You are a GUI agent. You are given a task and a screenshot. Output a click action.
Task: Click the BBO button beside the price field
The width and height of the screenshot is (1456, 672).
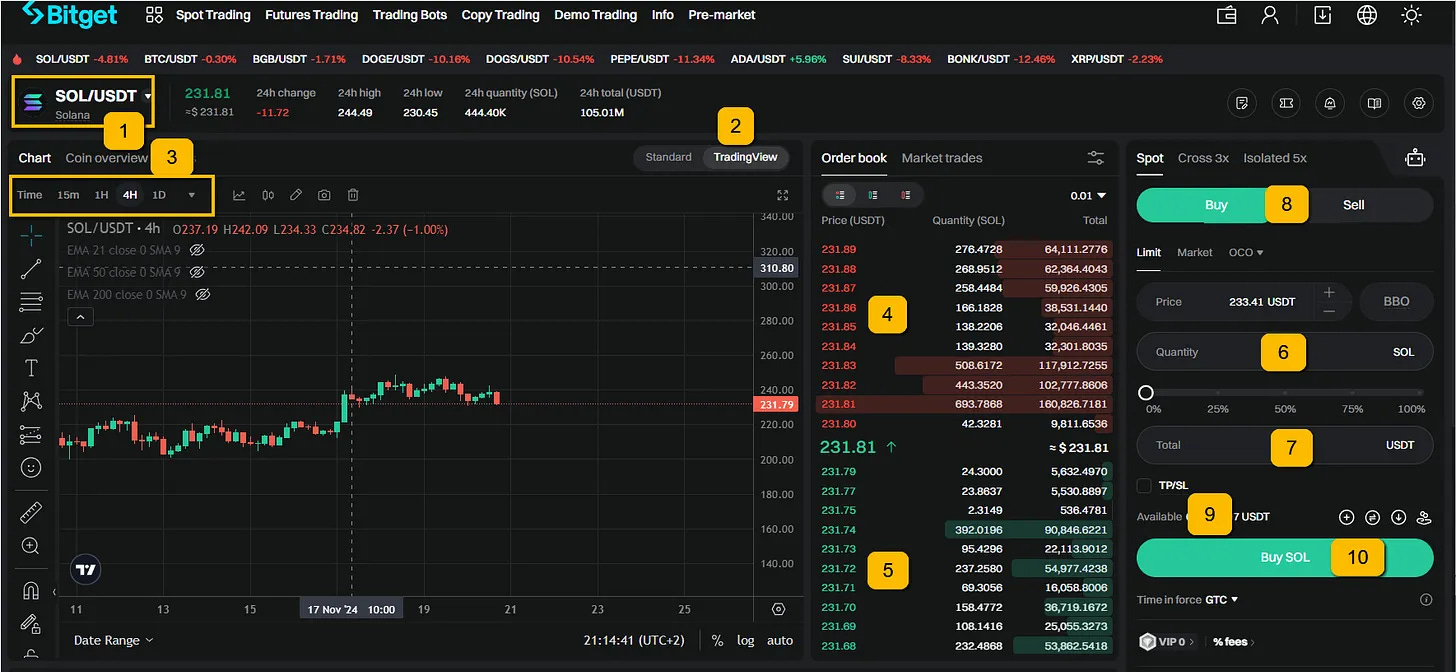pyautogui.click(x=1396, y=301)
